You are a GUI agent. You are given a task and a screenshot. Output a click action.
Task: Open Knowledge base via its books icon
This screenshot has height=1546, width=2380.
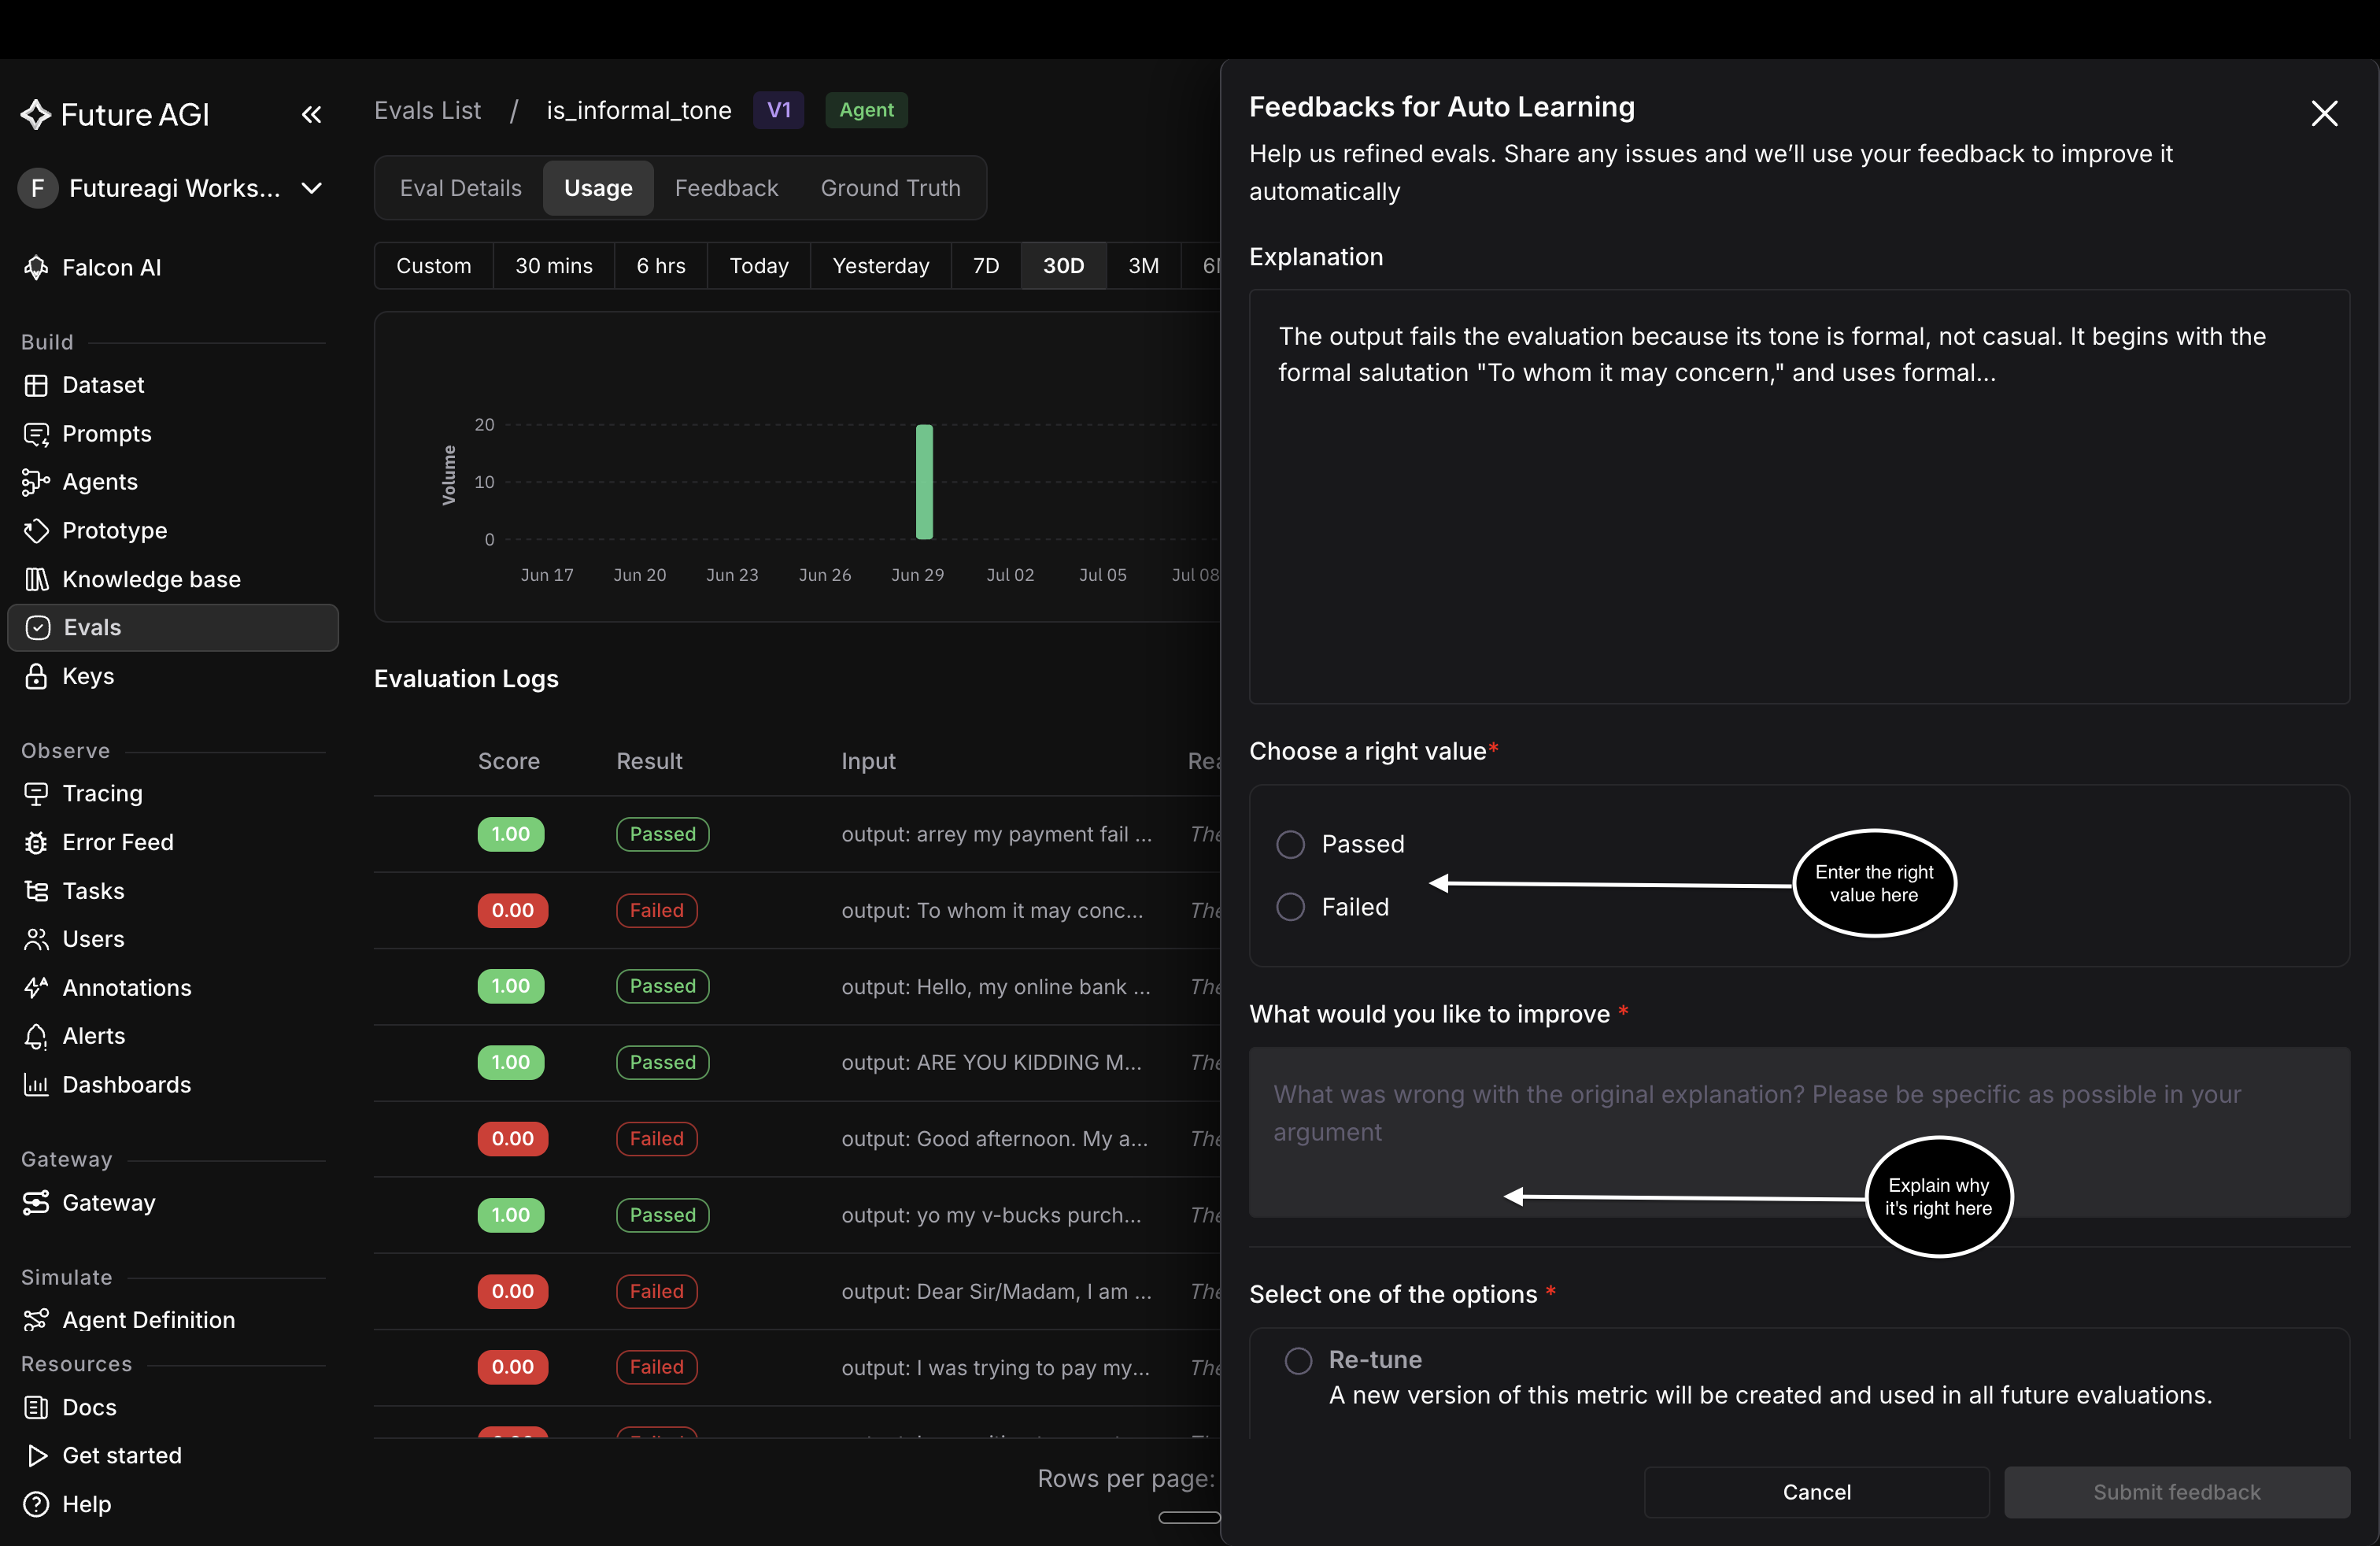point(36,580)
